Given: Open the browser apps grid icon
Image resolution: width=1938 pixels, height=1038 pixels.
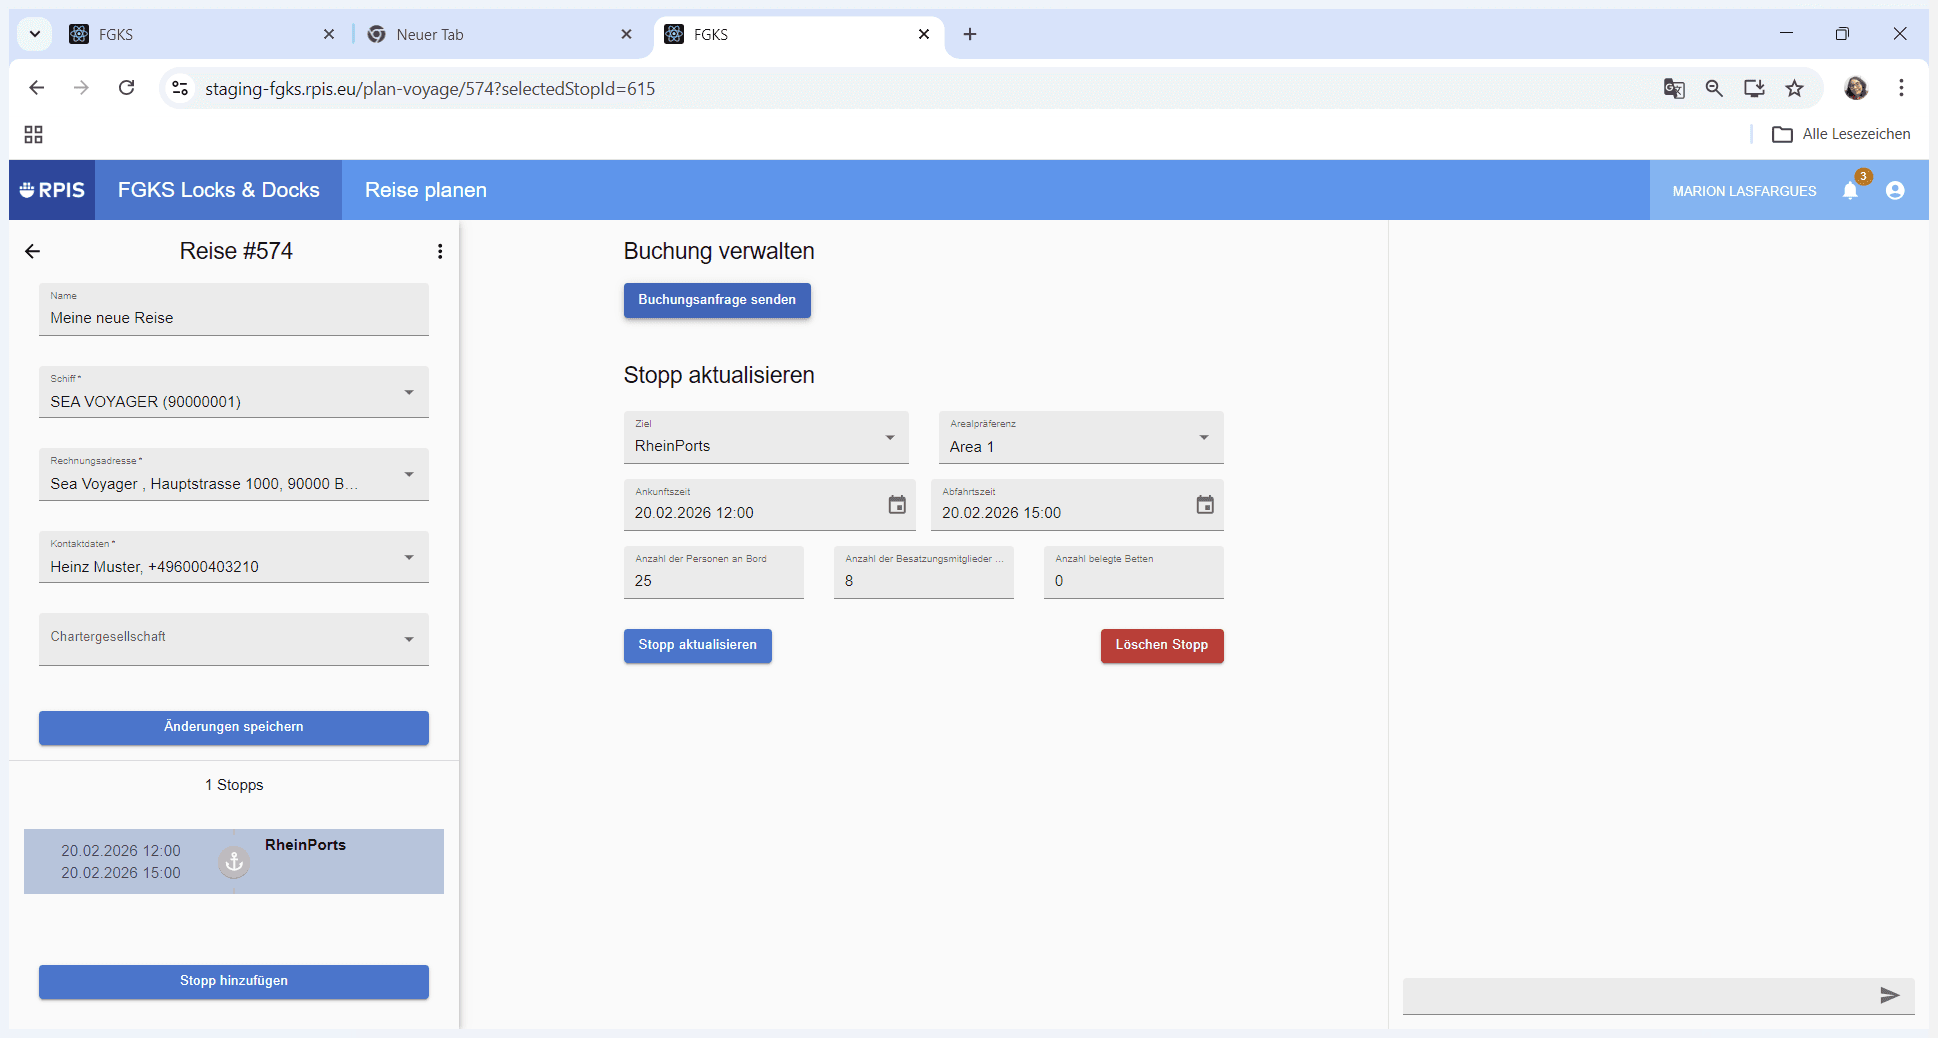Looking at the screenshot, I should (33, 134).
